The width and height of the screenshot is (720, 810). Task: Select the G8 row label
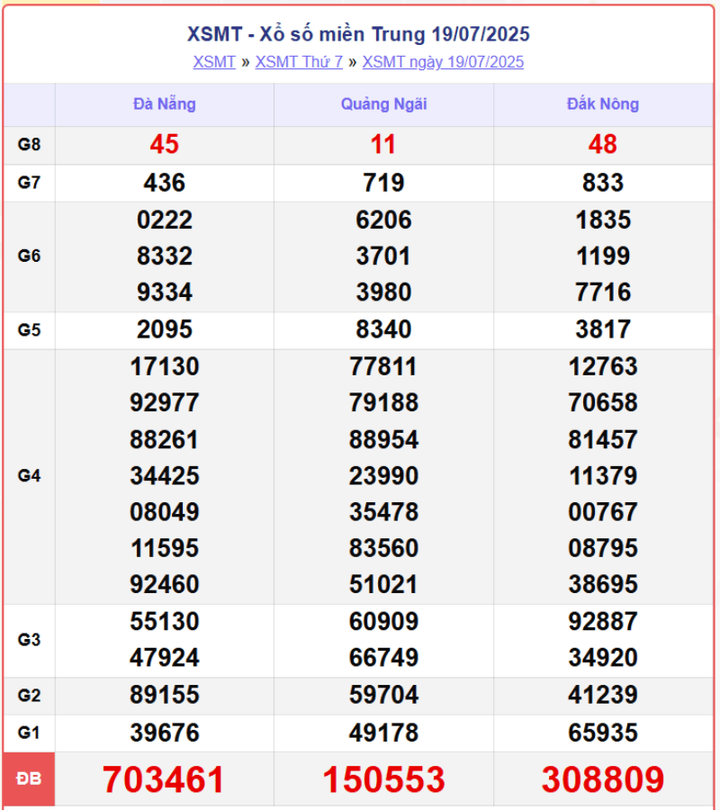pyautogui.click(x=29, y=145)
